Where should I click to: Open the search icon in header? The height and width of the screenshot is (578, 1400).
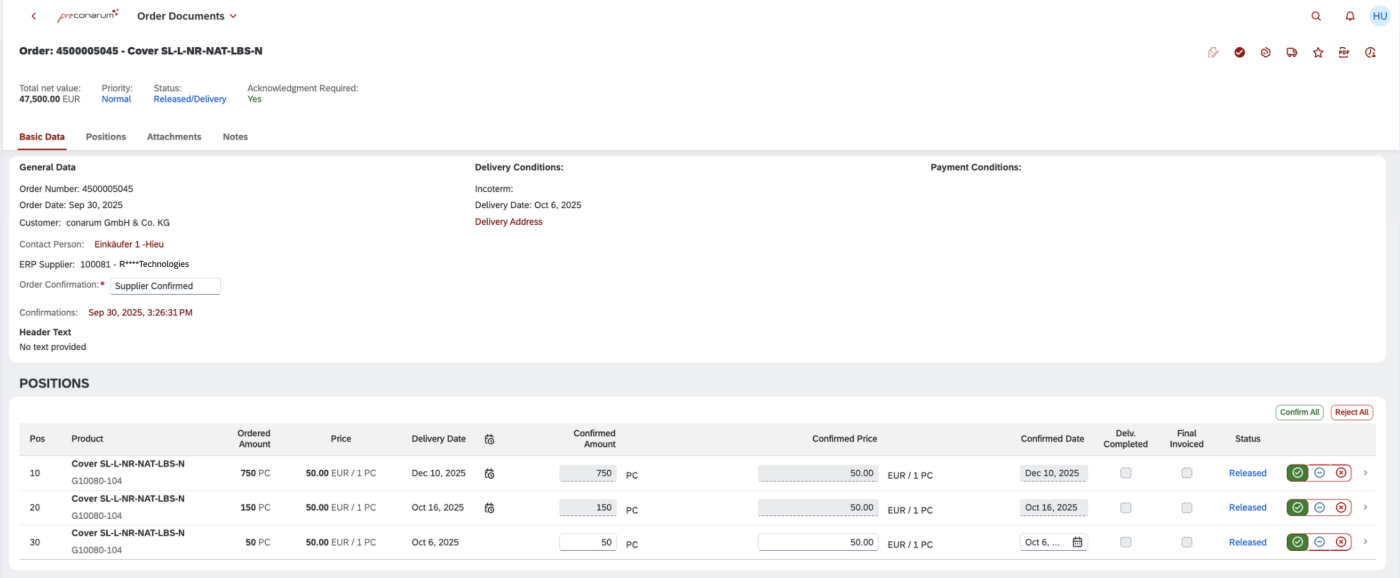[1316, 16]
